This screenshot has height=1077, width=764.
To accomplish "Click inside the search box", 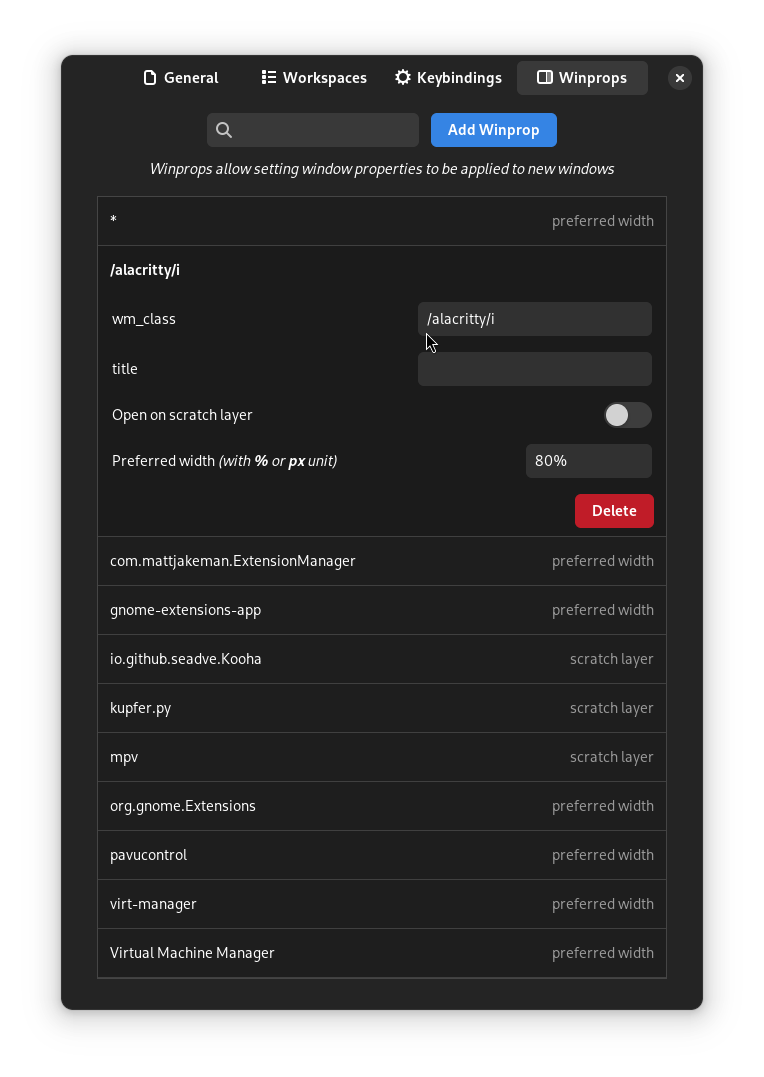I will coord(320,130).
